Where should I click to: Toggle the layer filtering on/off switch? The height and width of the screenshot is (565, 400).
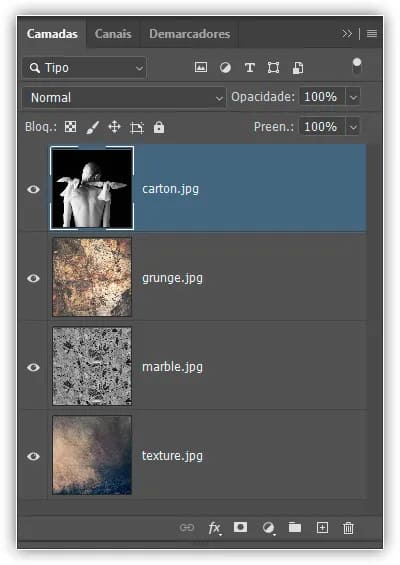tap(357, 66)
